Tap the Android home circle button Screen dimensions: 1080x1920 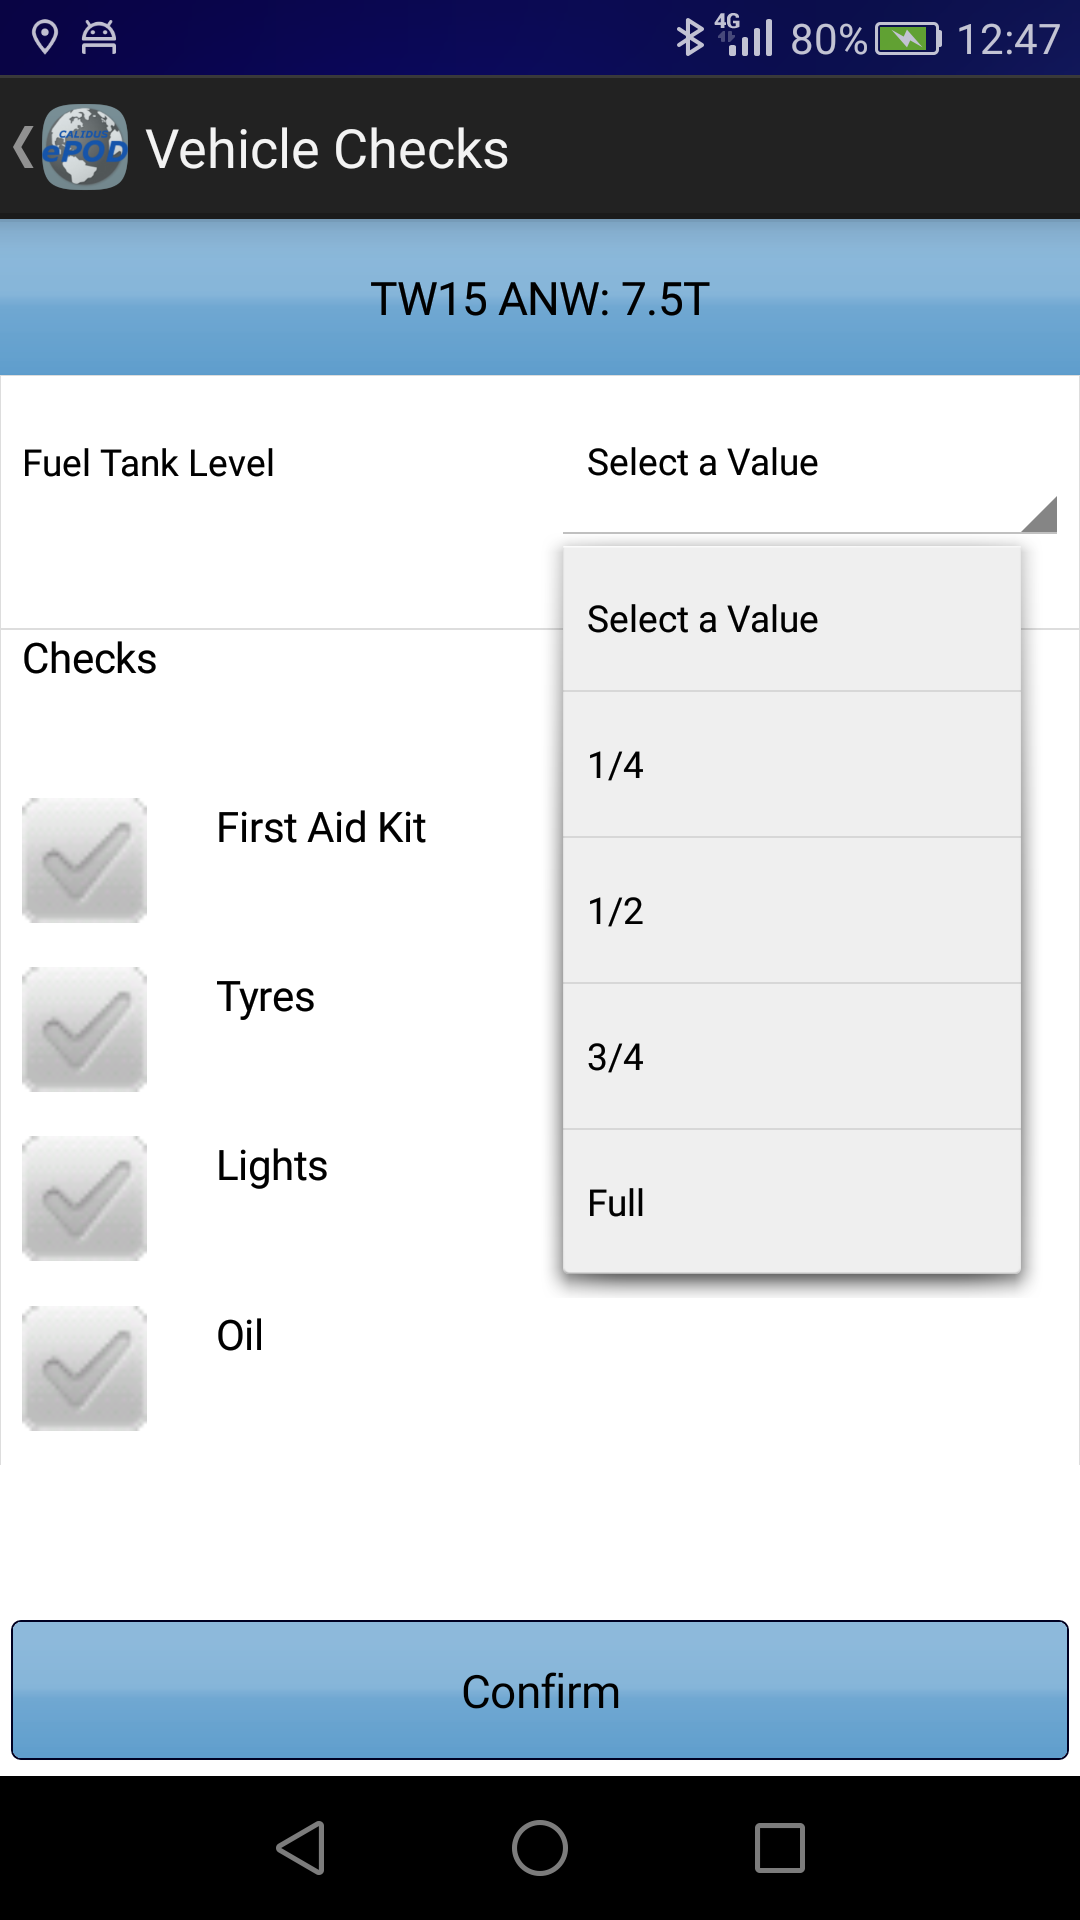[540, 1847]
